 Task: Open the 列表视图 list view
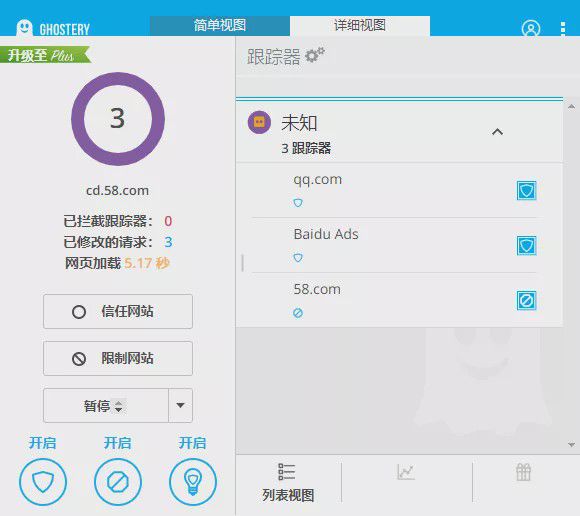[x=288, y=482]
